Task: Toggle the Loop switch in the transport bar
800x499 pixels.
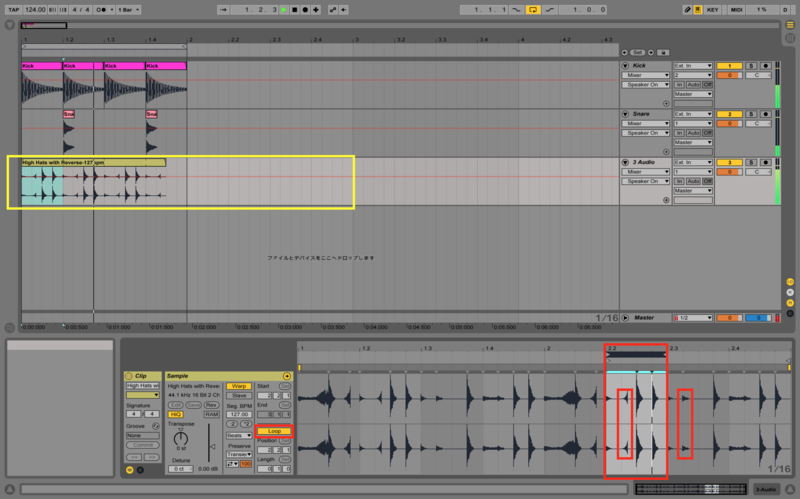Action: [533, 10]
